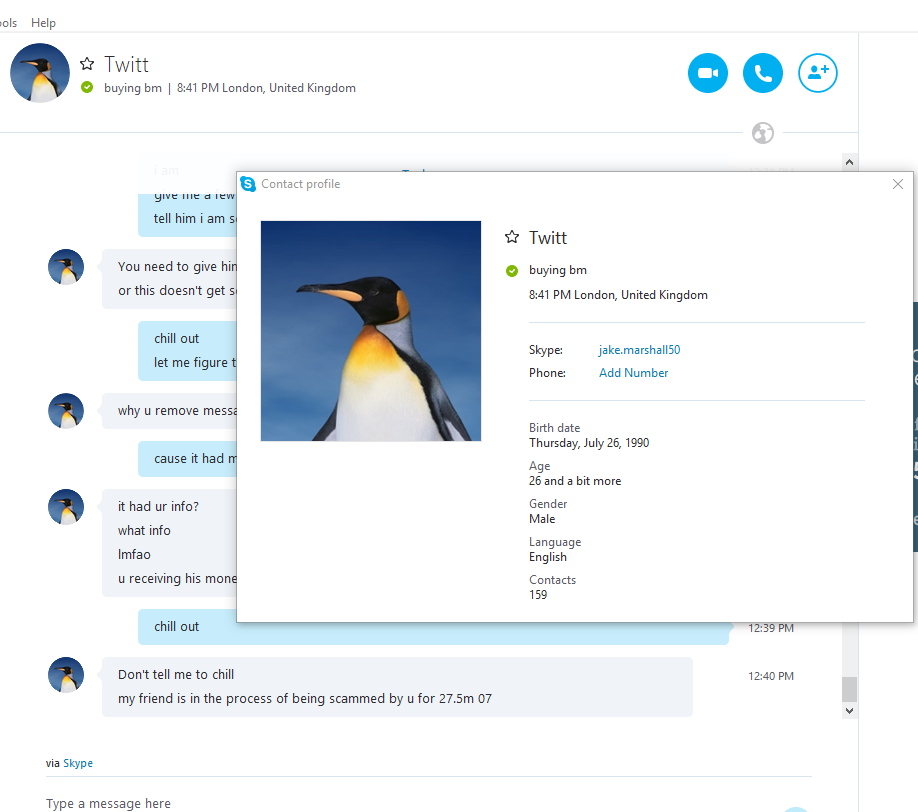Click the Skype link after 'via'

[78, 763]
